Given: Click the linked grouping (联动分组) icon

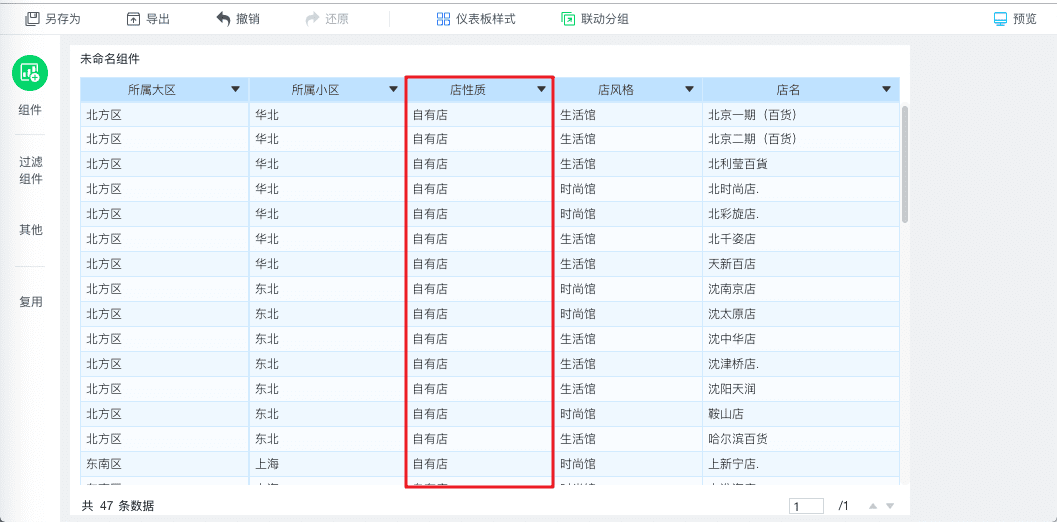Looking at the screenshot, I should [568, 19].
